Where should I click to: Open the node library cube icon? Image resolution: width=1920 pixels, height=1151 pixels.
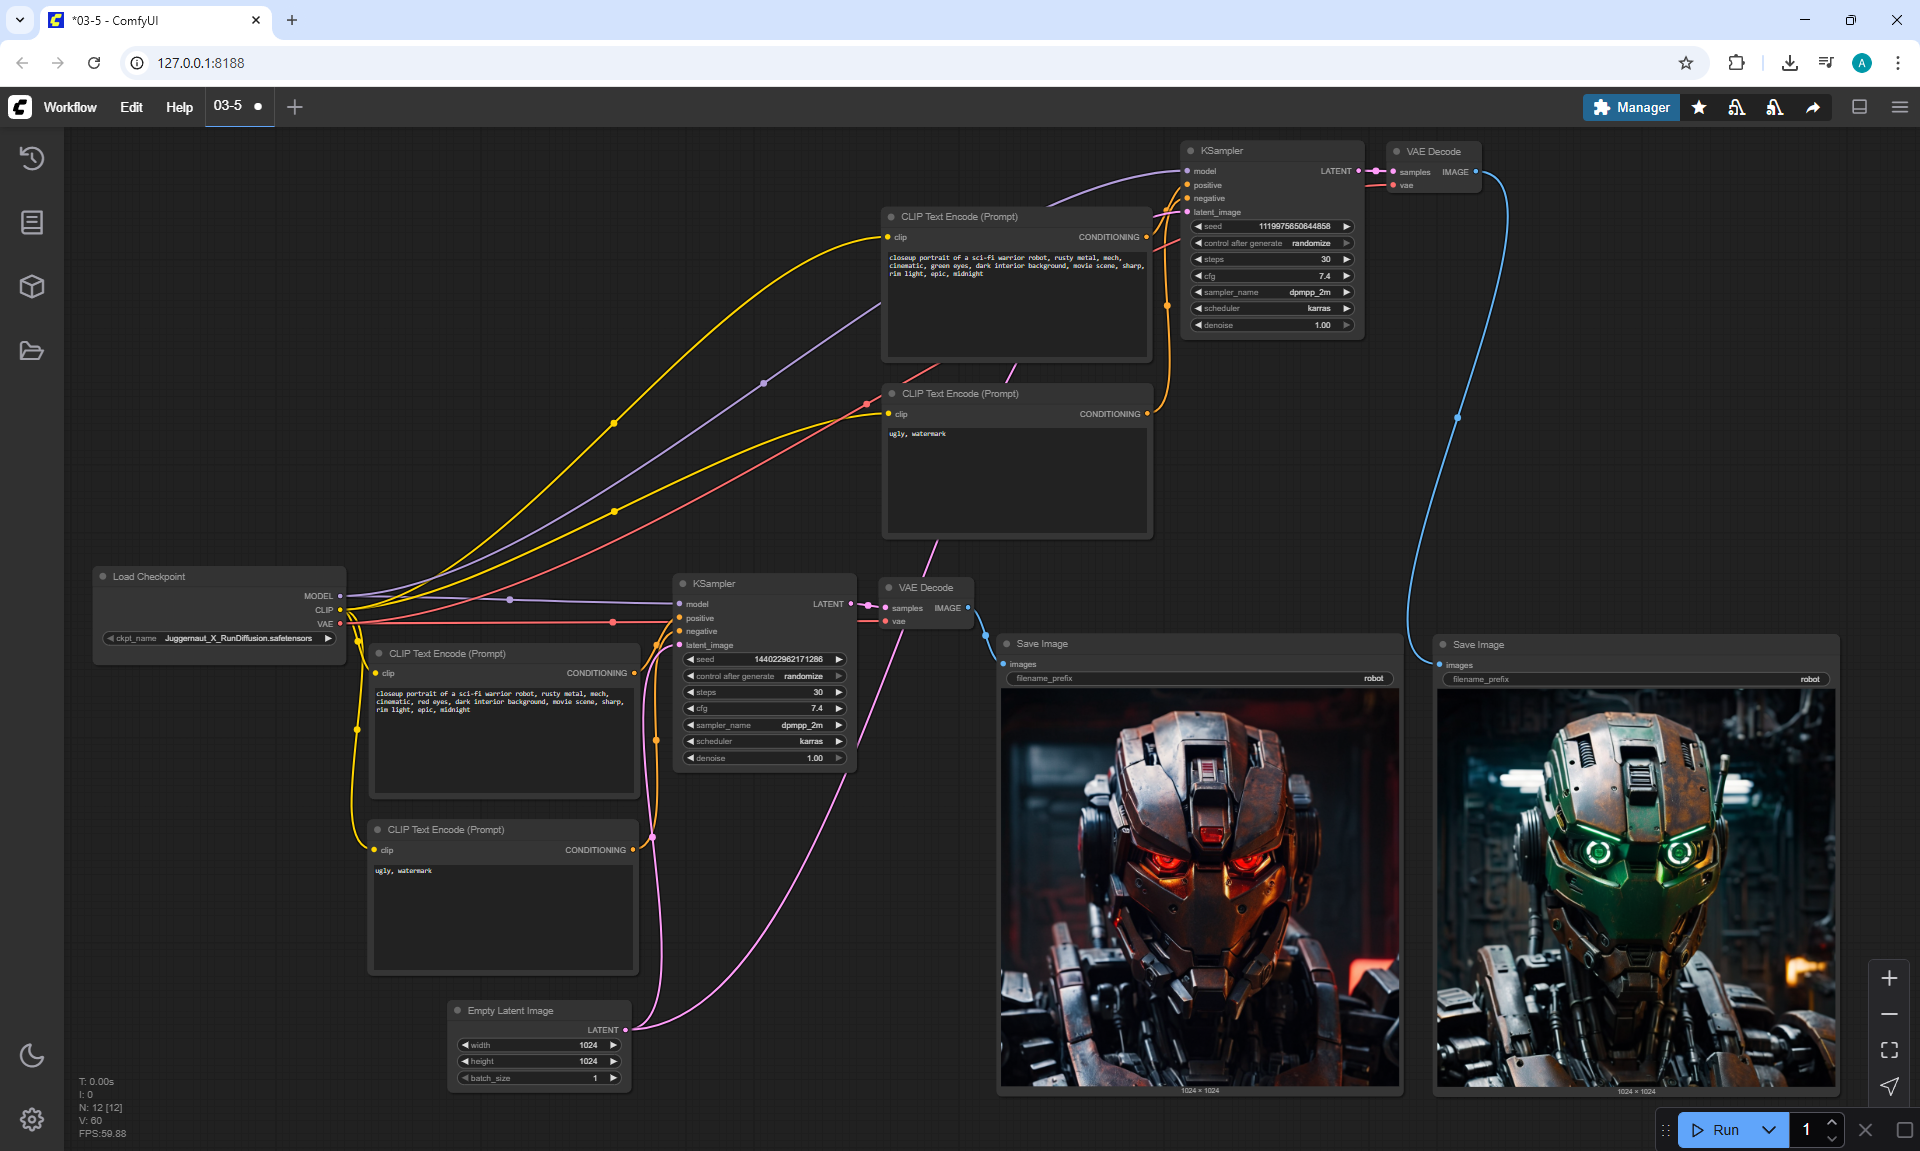pos(32,287)
